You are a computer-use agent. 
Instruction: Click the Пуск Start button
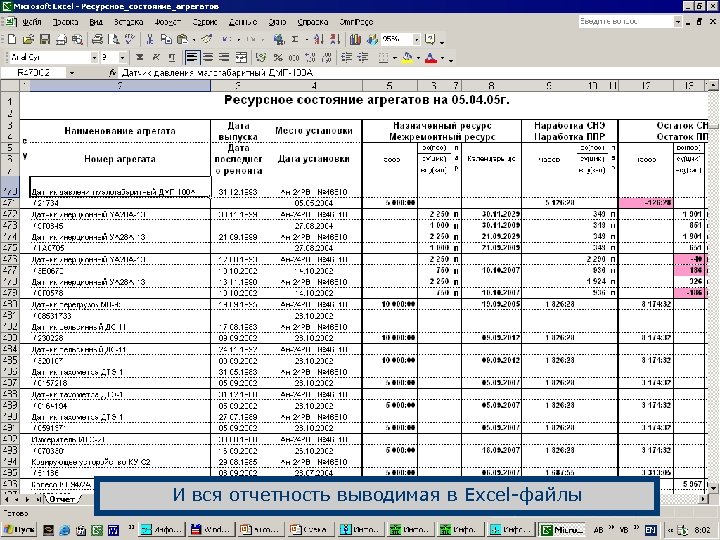[20, 529]
